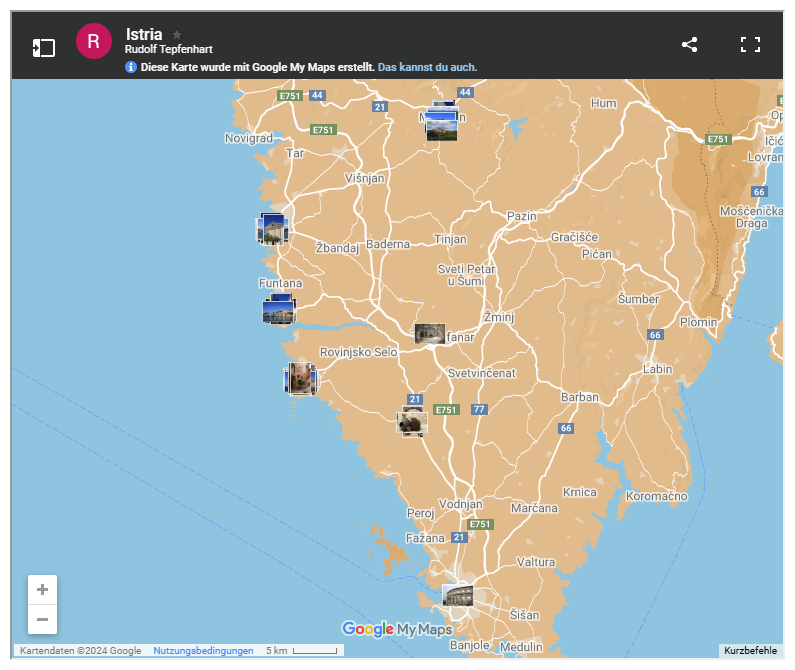This screenshot has height=670, width=795.
Task: Zoom out with the minus button
Action: (42, 619)
